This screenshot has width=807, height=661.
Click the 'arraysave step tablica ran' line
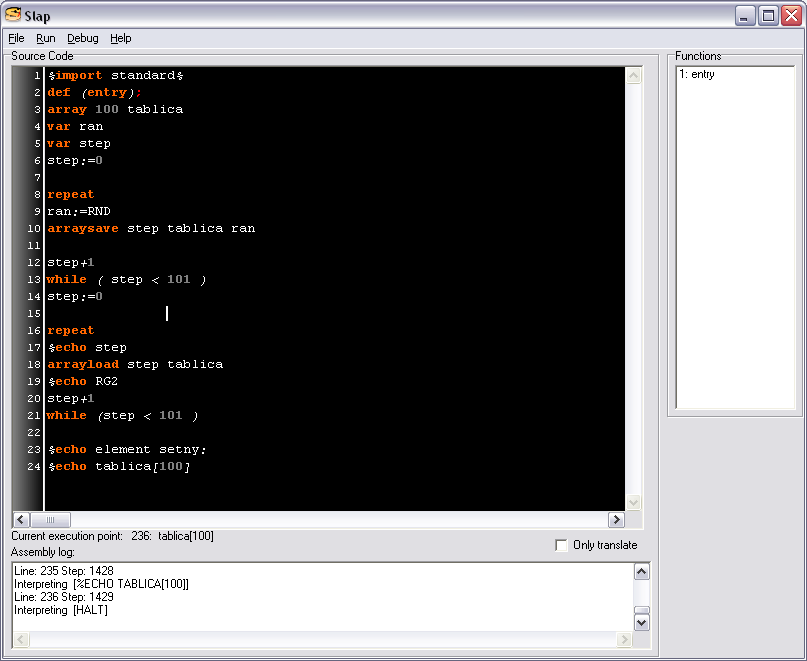(x=150, y=229)
